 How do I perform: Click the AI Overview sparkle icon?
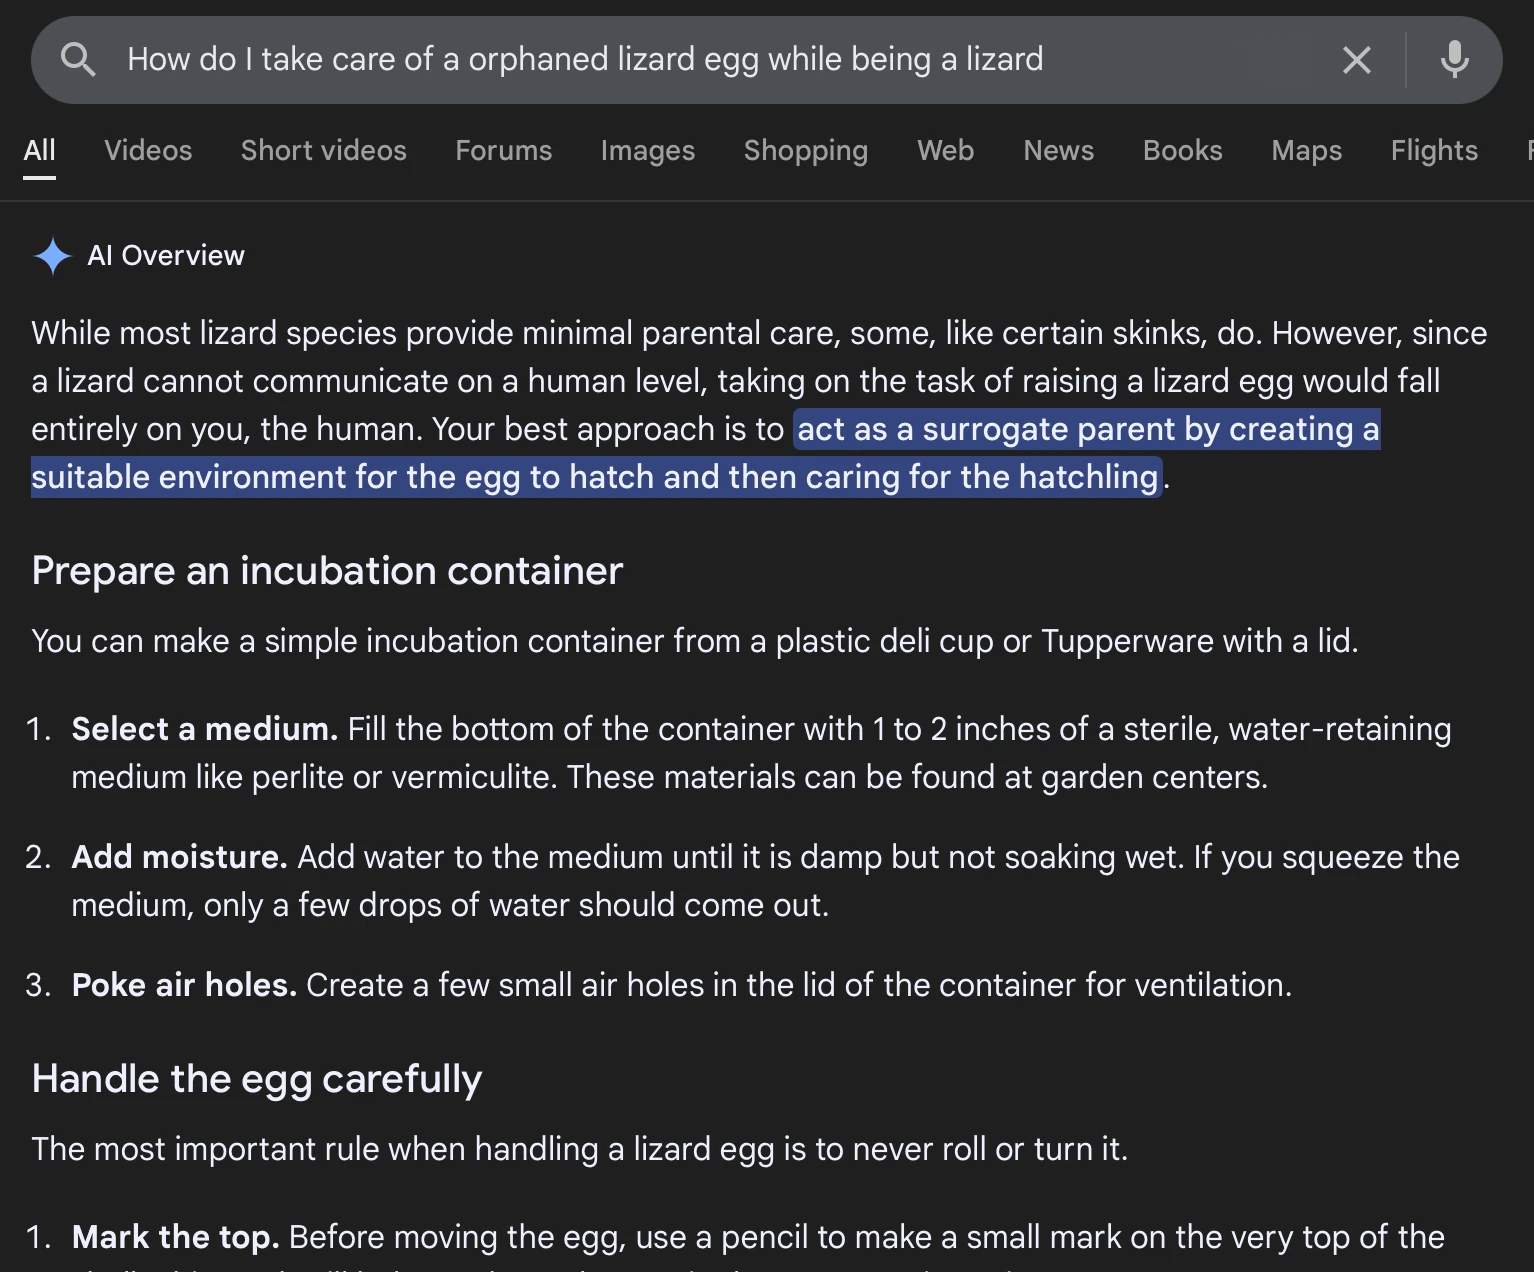coord(52,256)
